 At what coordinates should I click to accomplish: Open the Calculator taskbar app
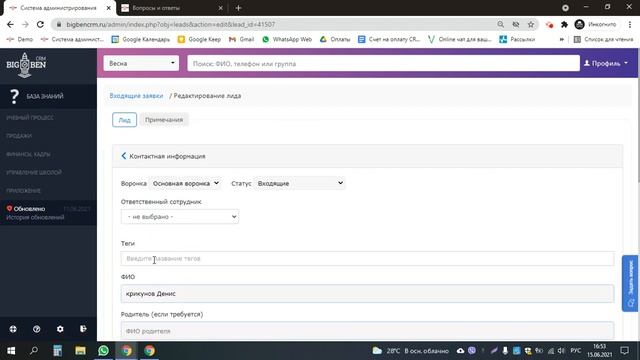coord(57,351)
